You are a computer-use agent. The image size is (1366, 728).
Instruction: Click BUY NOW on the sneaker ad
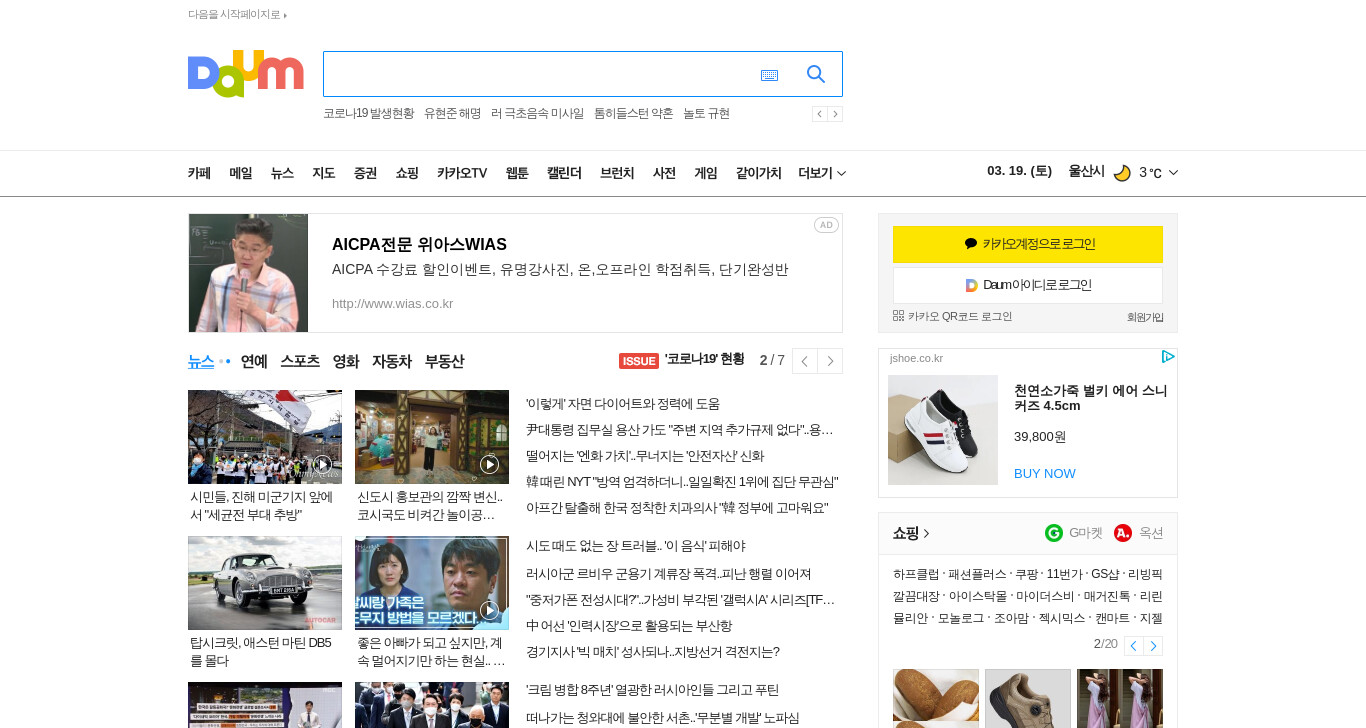(x=1045, y=473)
